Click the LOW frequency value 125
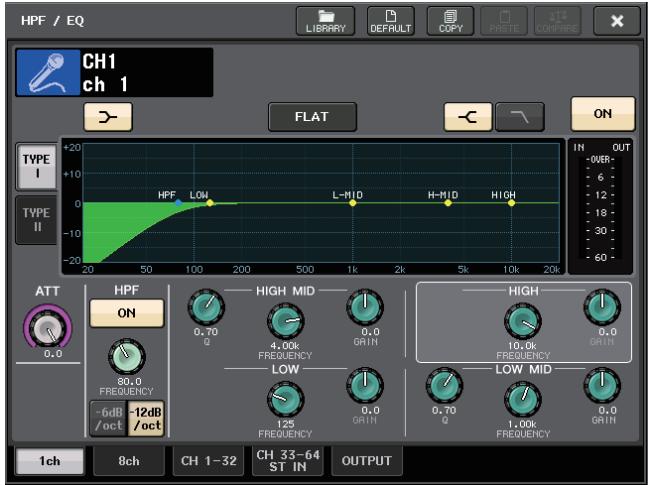This screenshot has height=485, width=648. [285, 424]
